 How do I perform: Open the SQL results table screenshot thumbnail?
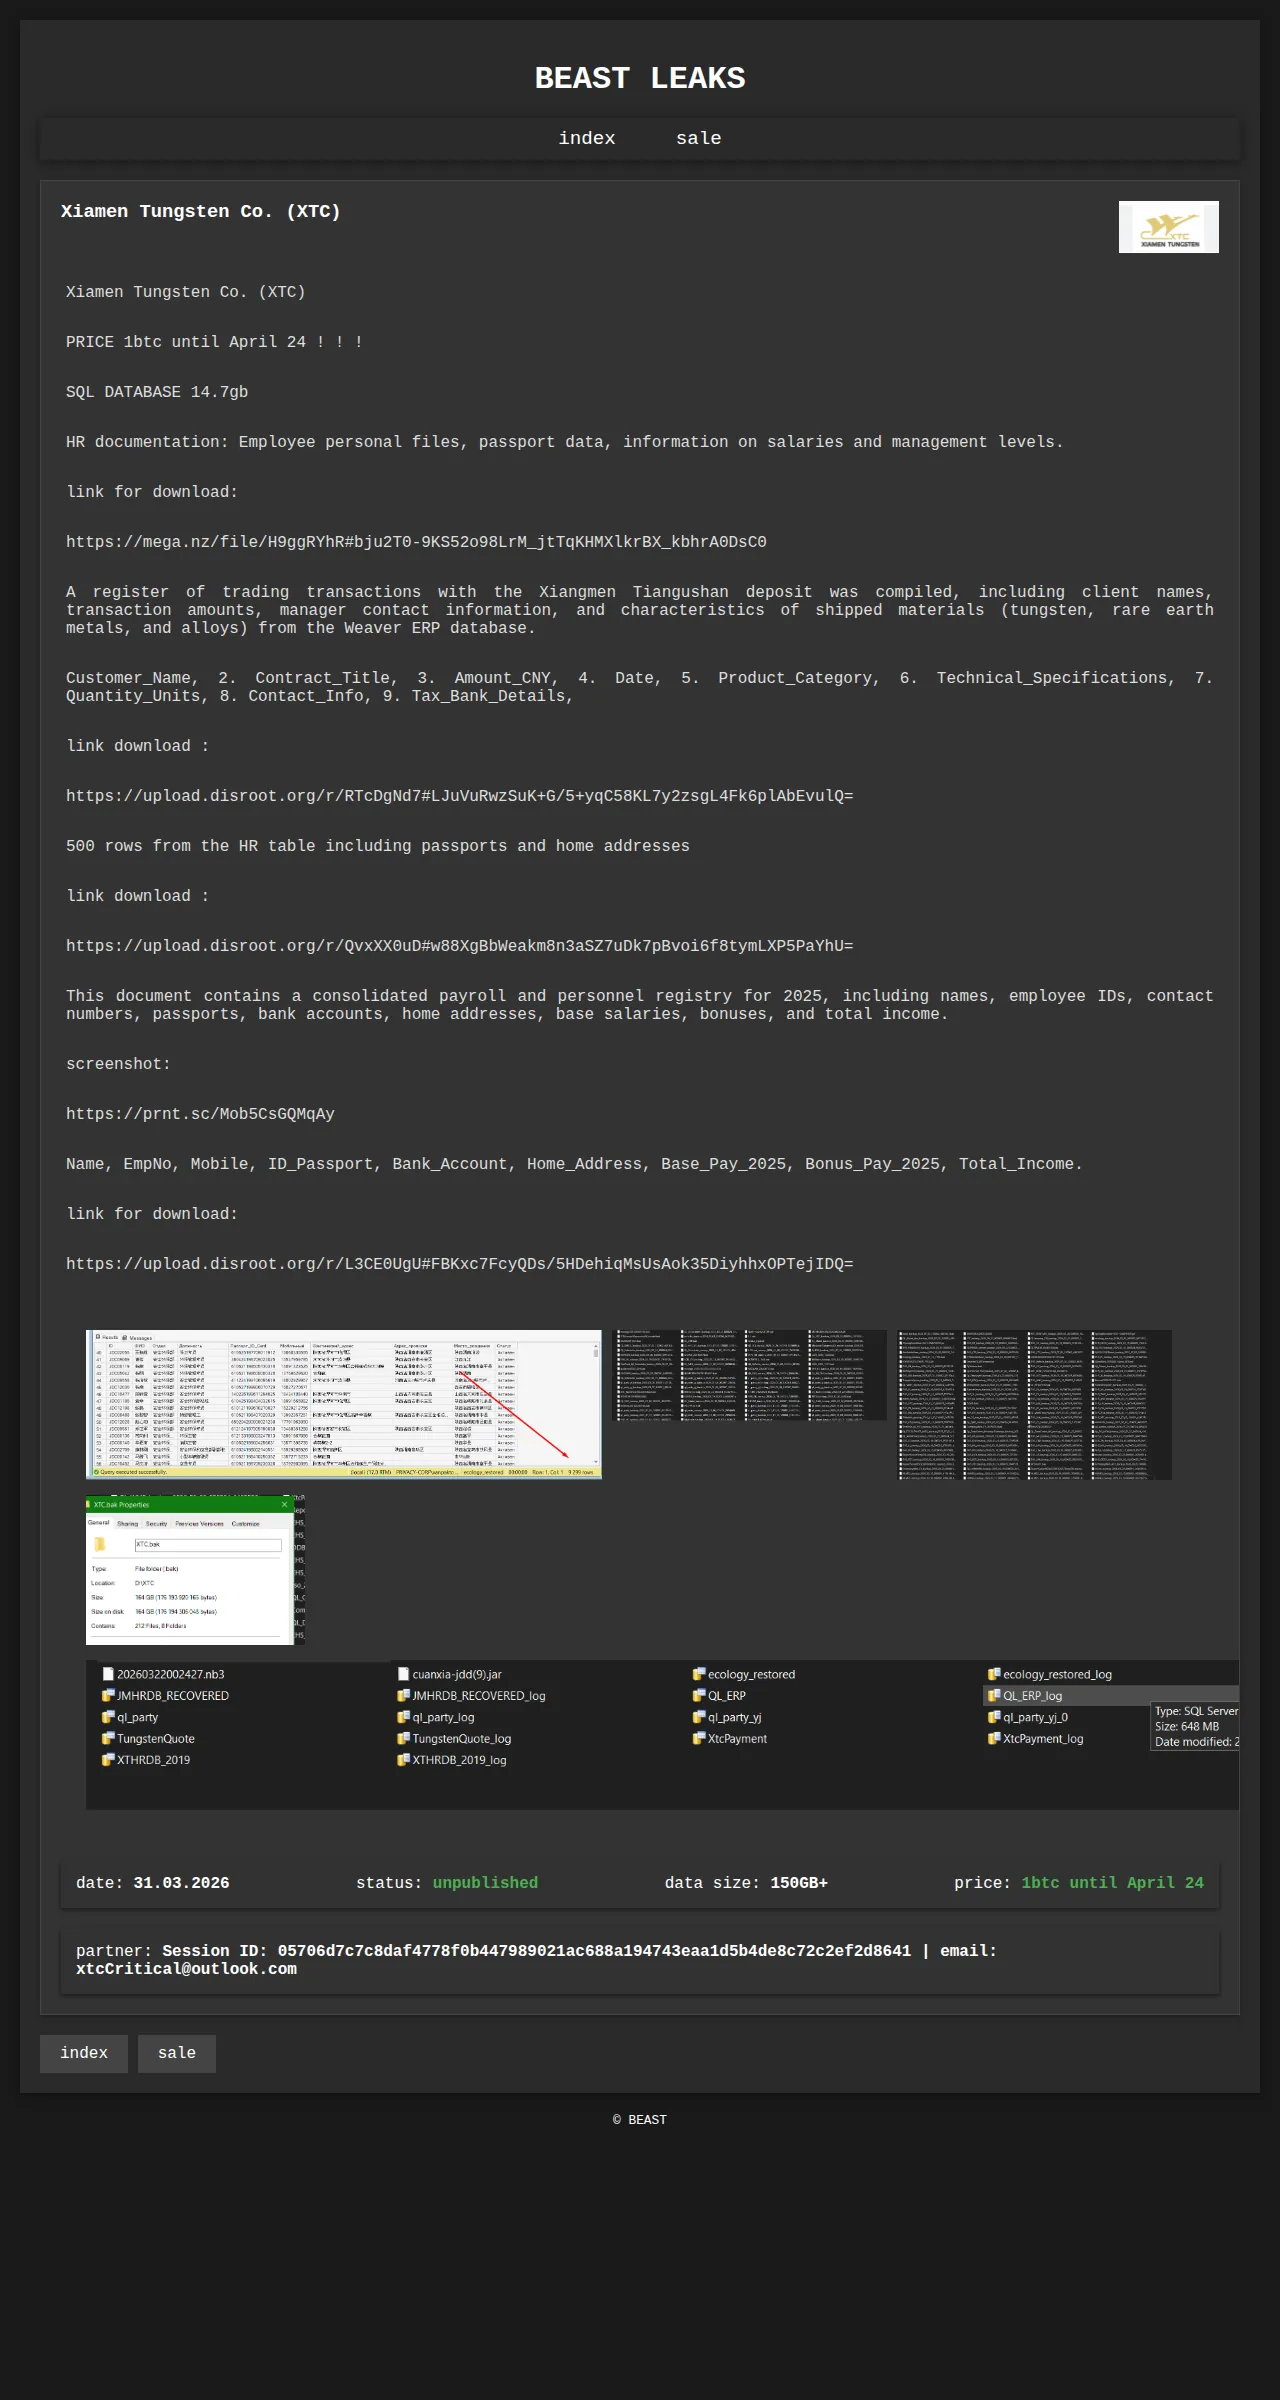(344, 1404)
